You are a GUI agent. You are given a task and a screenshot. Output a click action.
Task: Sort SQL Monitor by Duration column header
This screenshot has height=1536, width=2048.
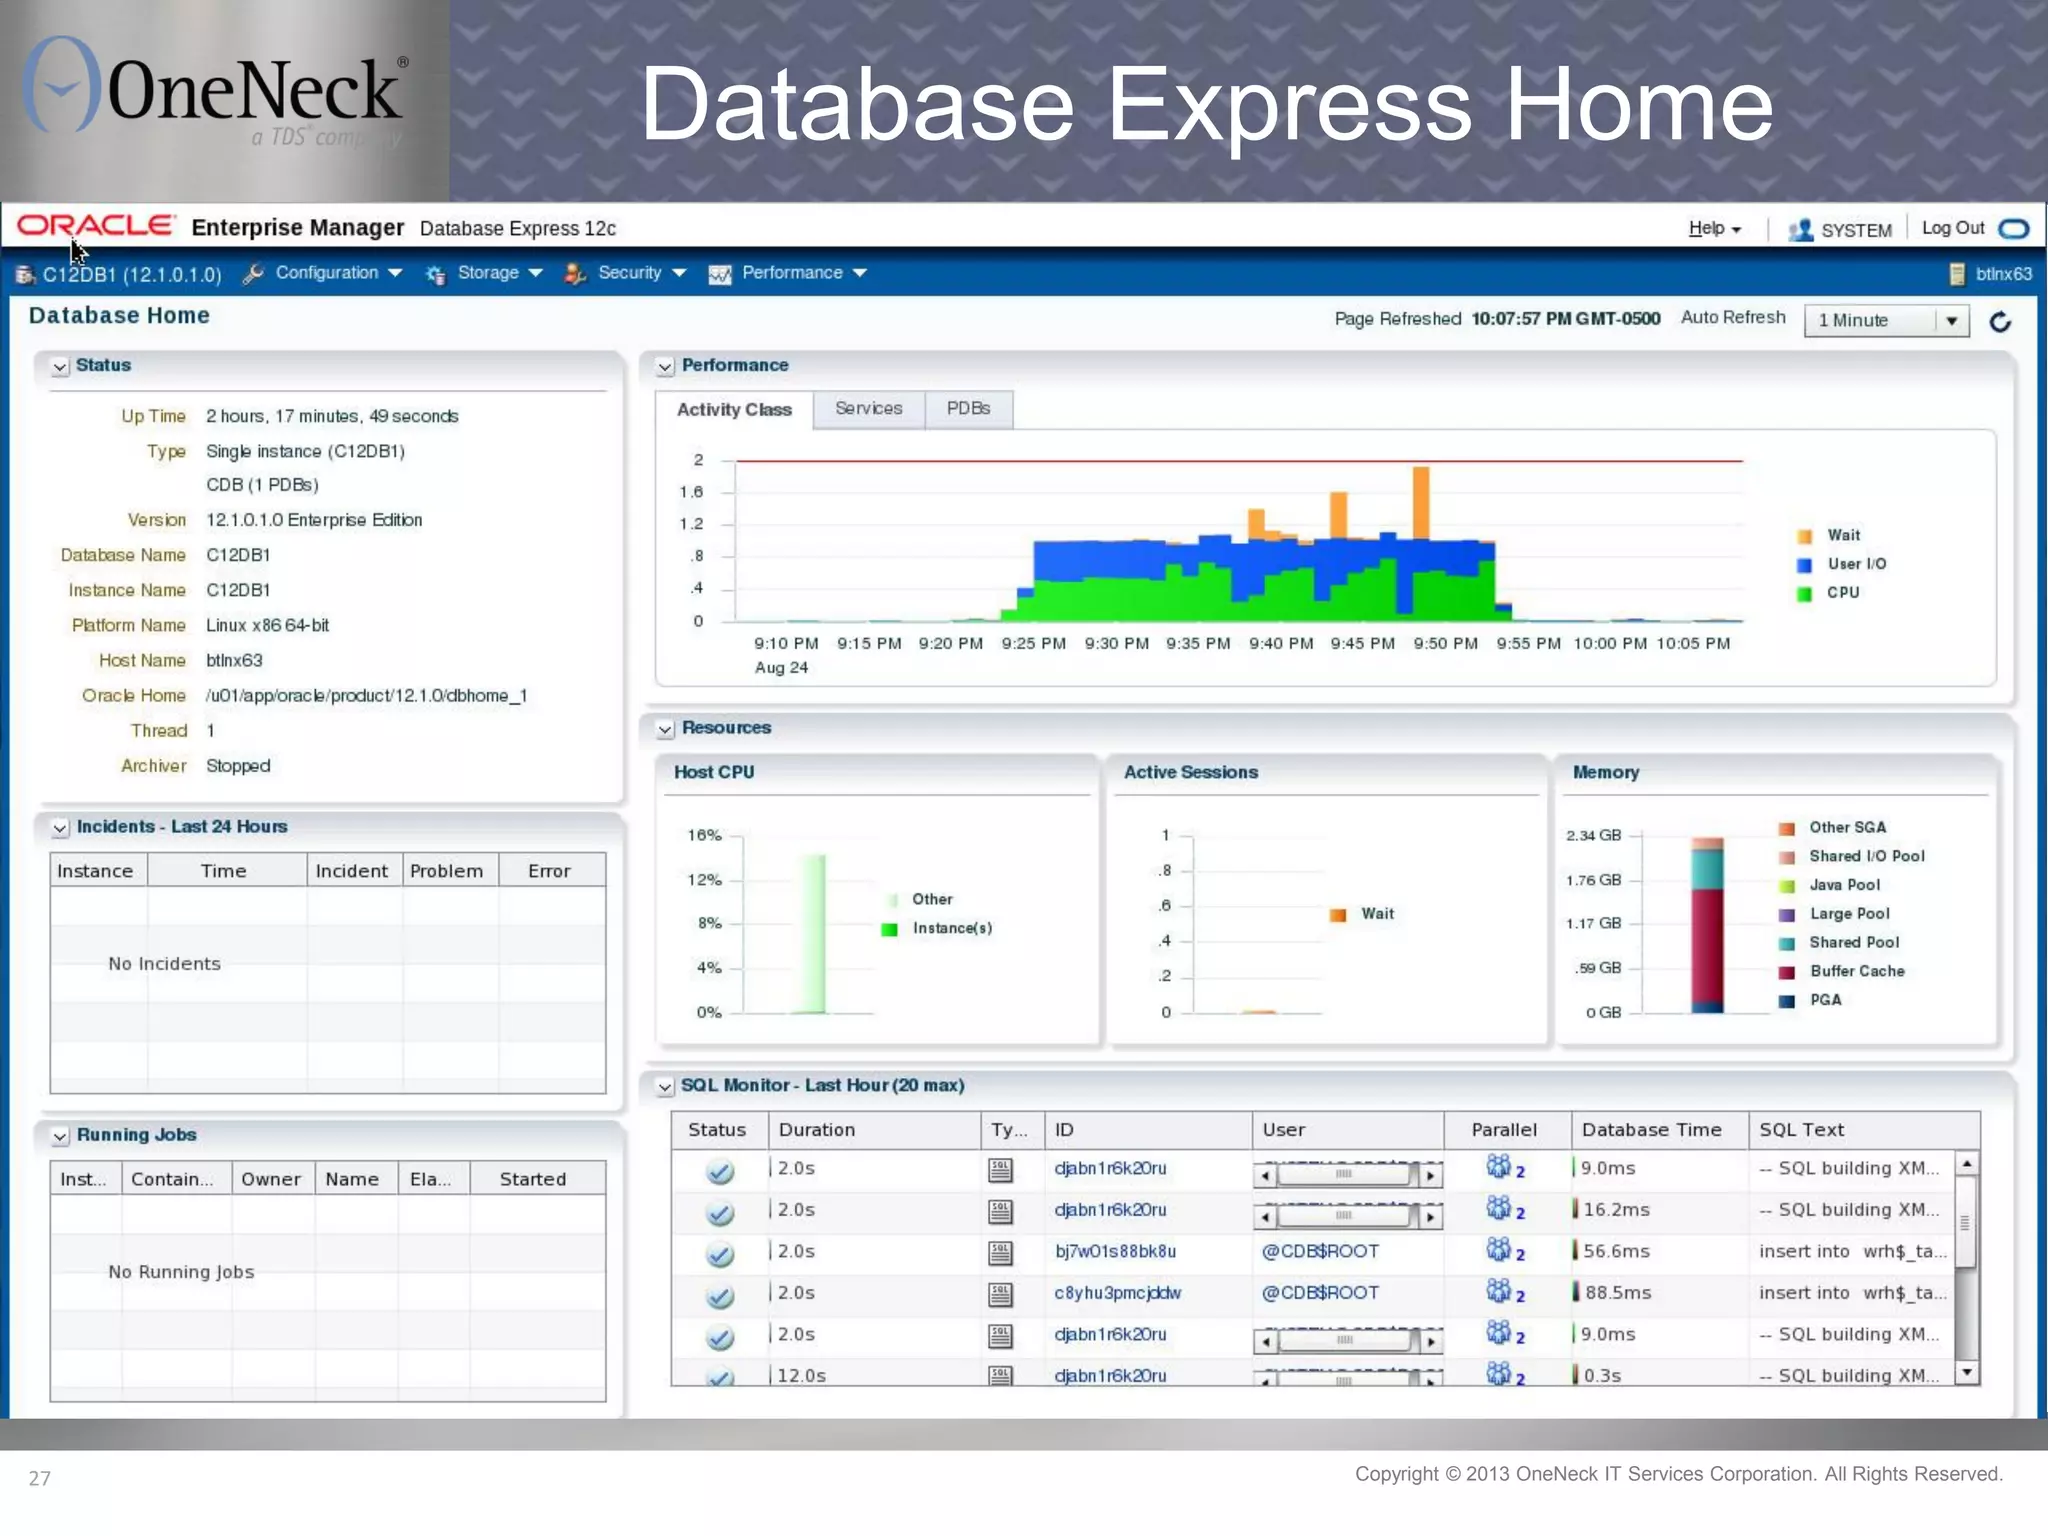coord(874,1130)
